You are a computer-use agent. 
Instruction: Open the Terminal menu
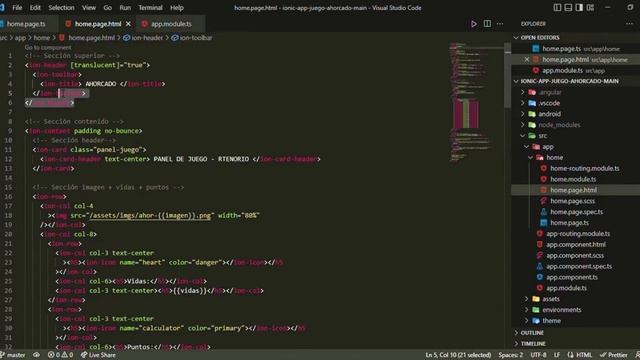point(150,8)
